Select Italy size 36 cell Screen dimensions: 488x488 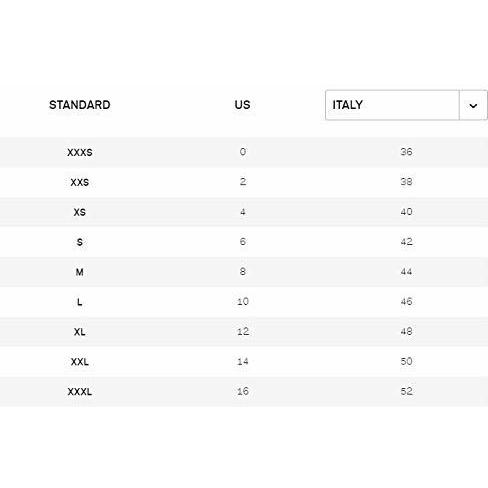pos(406,152)
